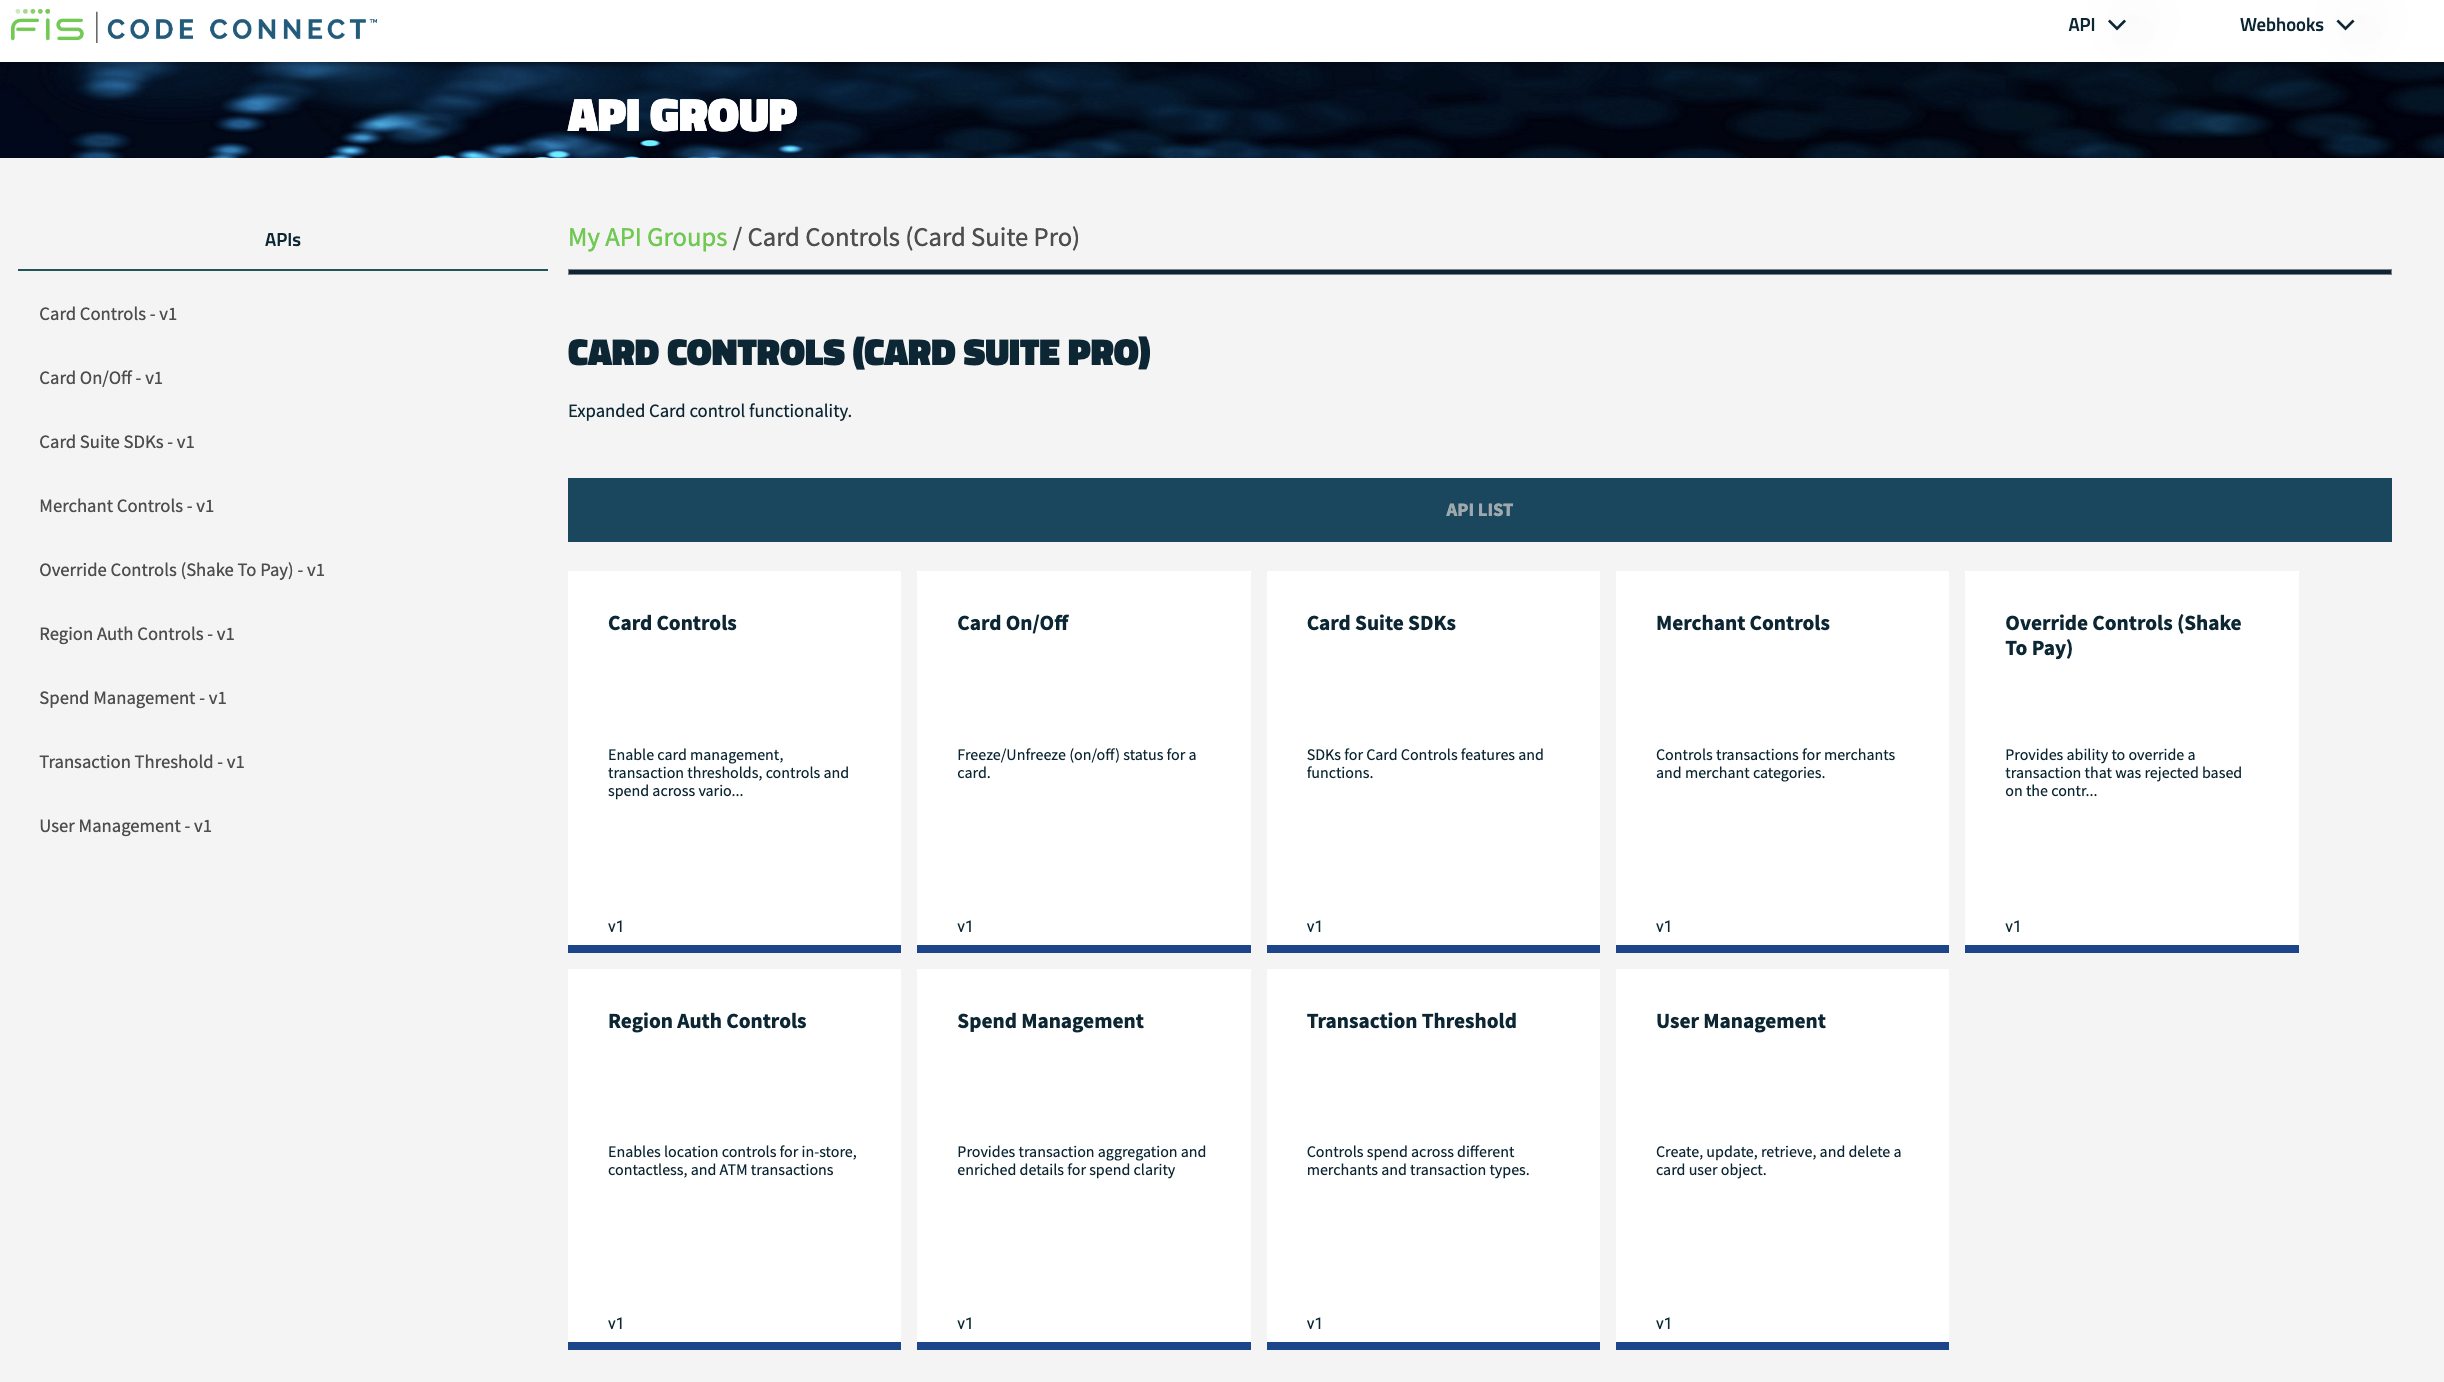Navigate back to My API Groups
Screen dimensions: 2444x1382
pyautogui.click(x=646, y=237)
